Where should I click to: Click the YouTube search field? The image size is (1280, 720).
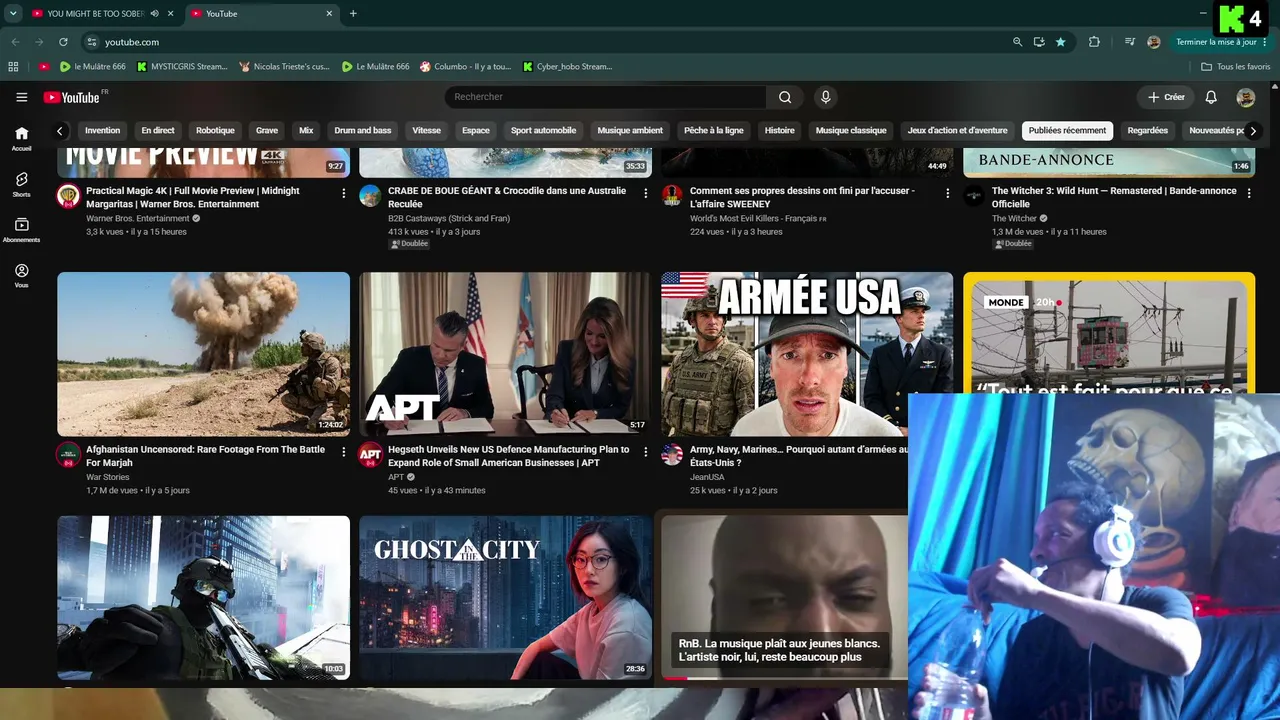[x=605, y=97]
